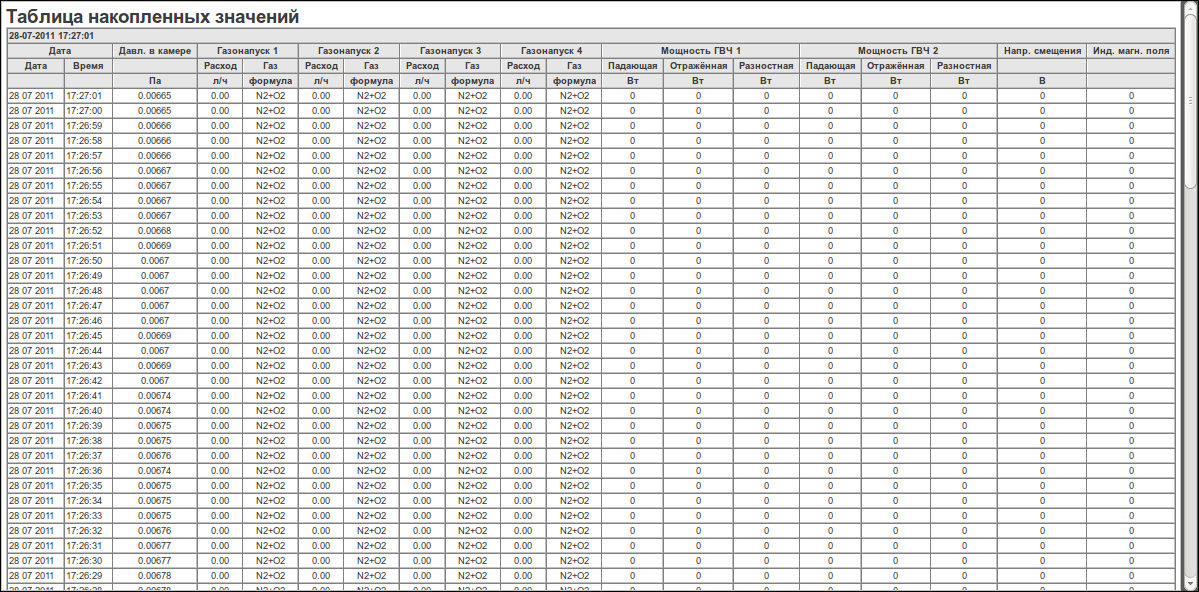The width and height of the screenshot is (1199, 592).
Task: Click the 'Давл. в камере' column header
Action: [x=154, y=50]
